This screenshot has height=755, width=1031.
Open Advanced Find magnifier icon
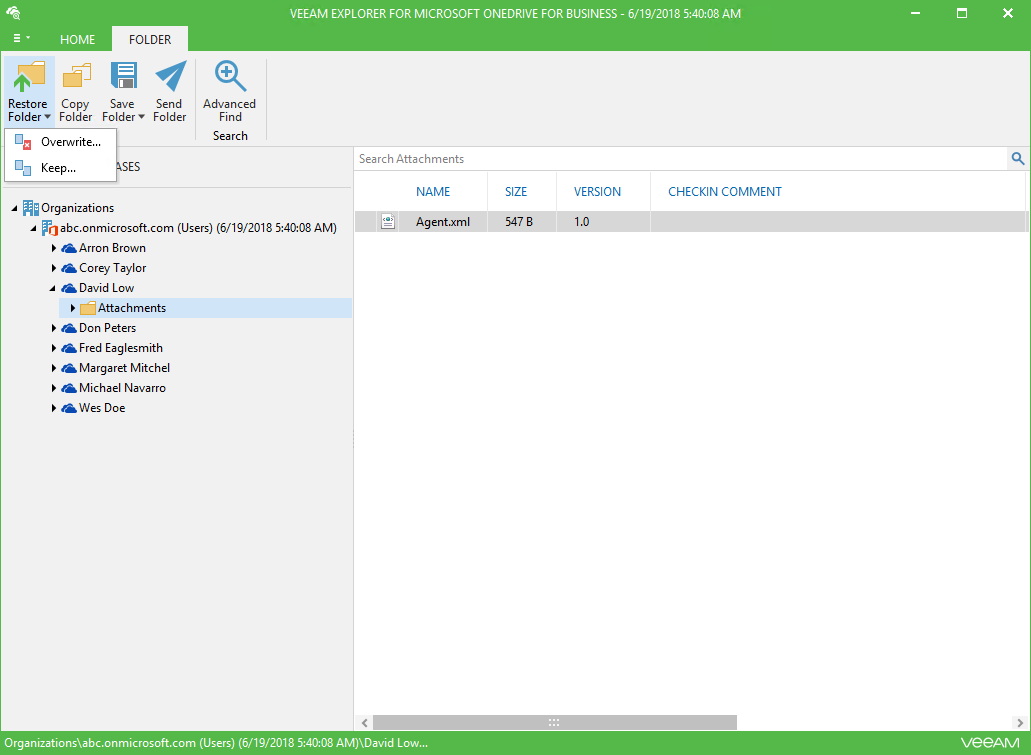click(230, 76)
